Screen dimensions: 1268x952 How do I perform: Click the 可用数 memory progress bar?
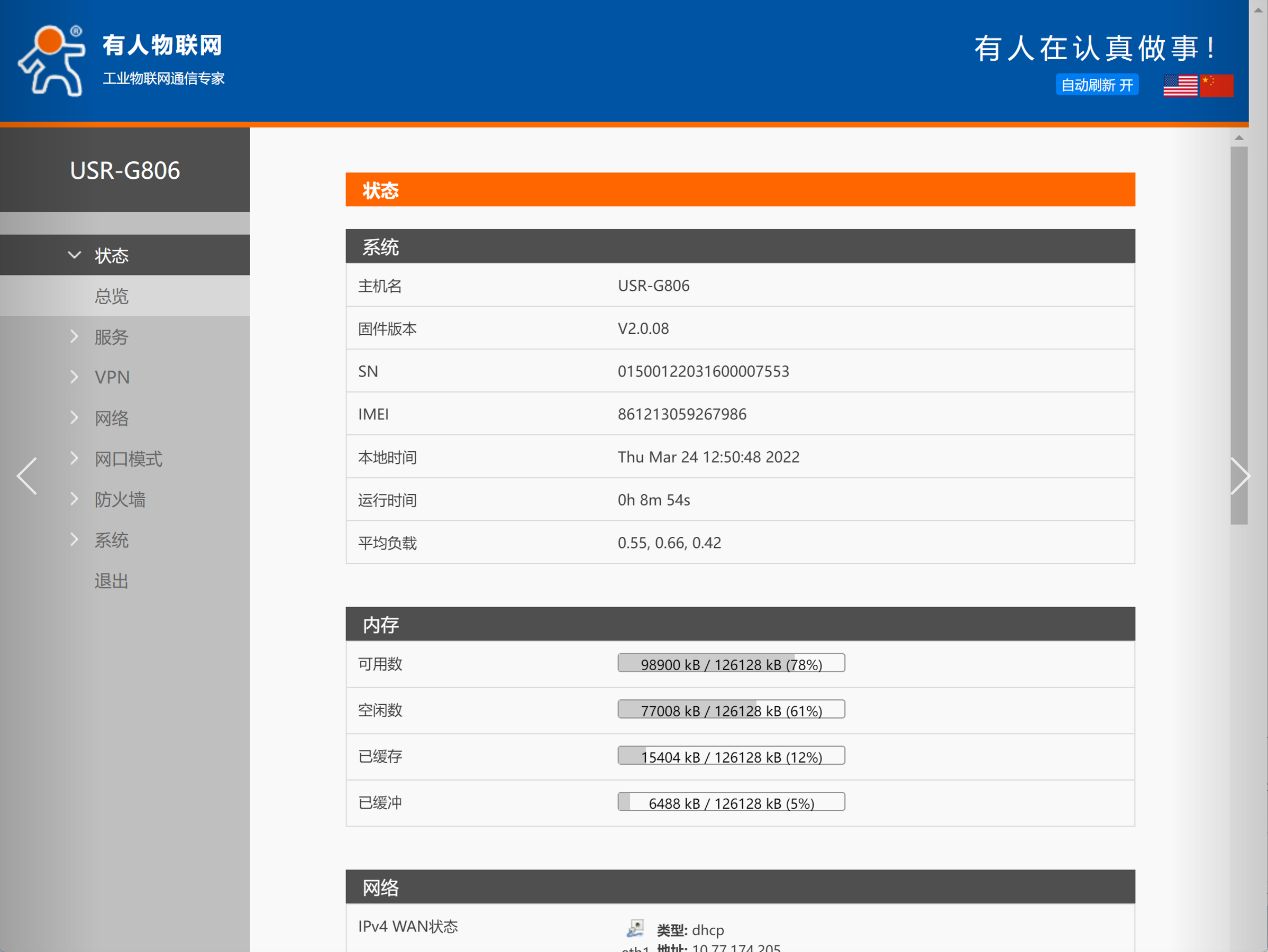tap(731, 663)
